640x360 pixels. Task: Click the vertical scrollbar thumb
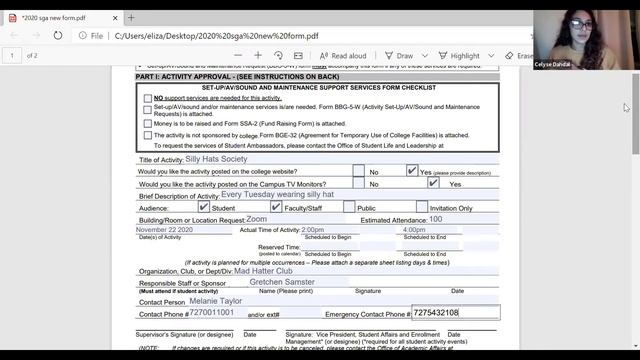click(x=636, y=114)
